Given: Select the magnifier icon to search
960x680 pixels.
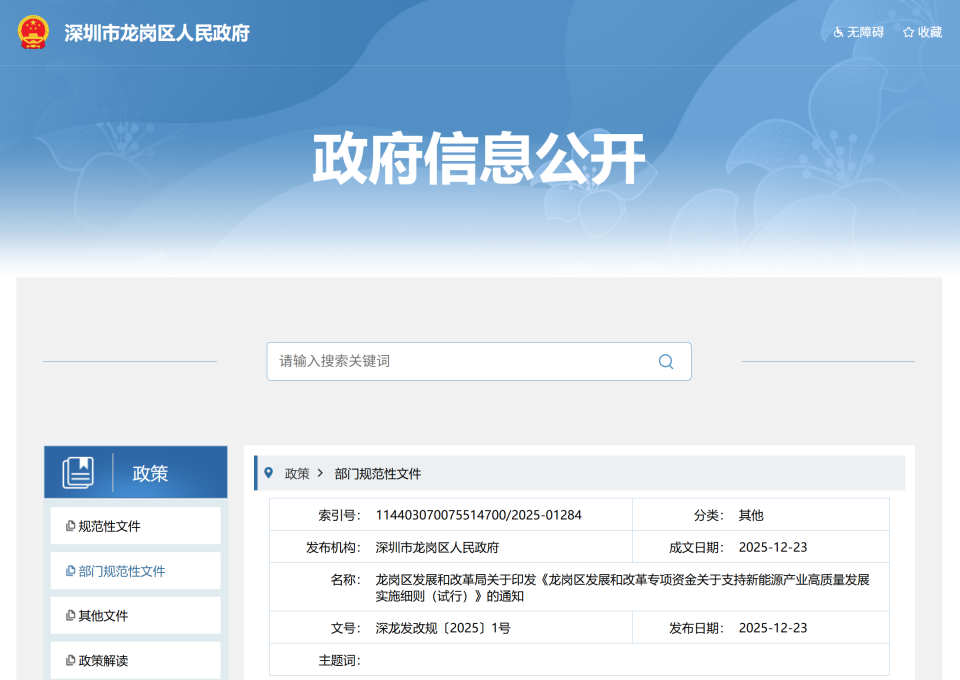Looking at the screenshot, I should [x=665, y=361].
